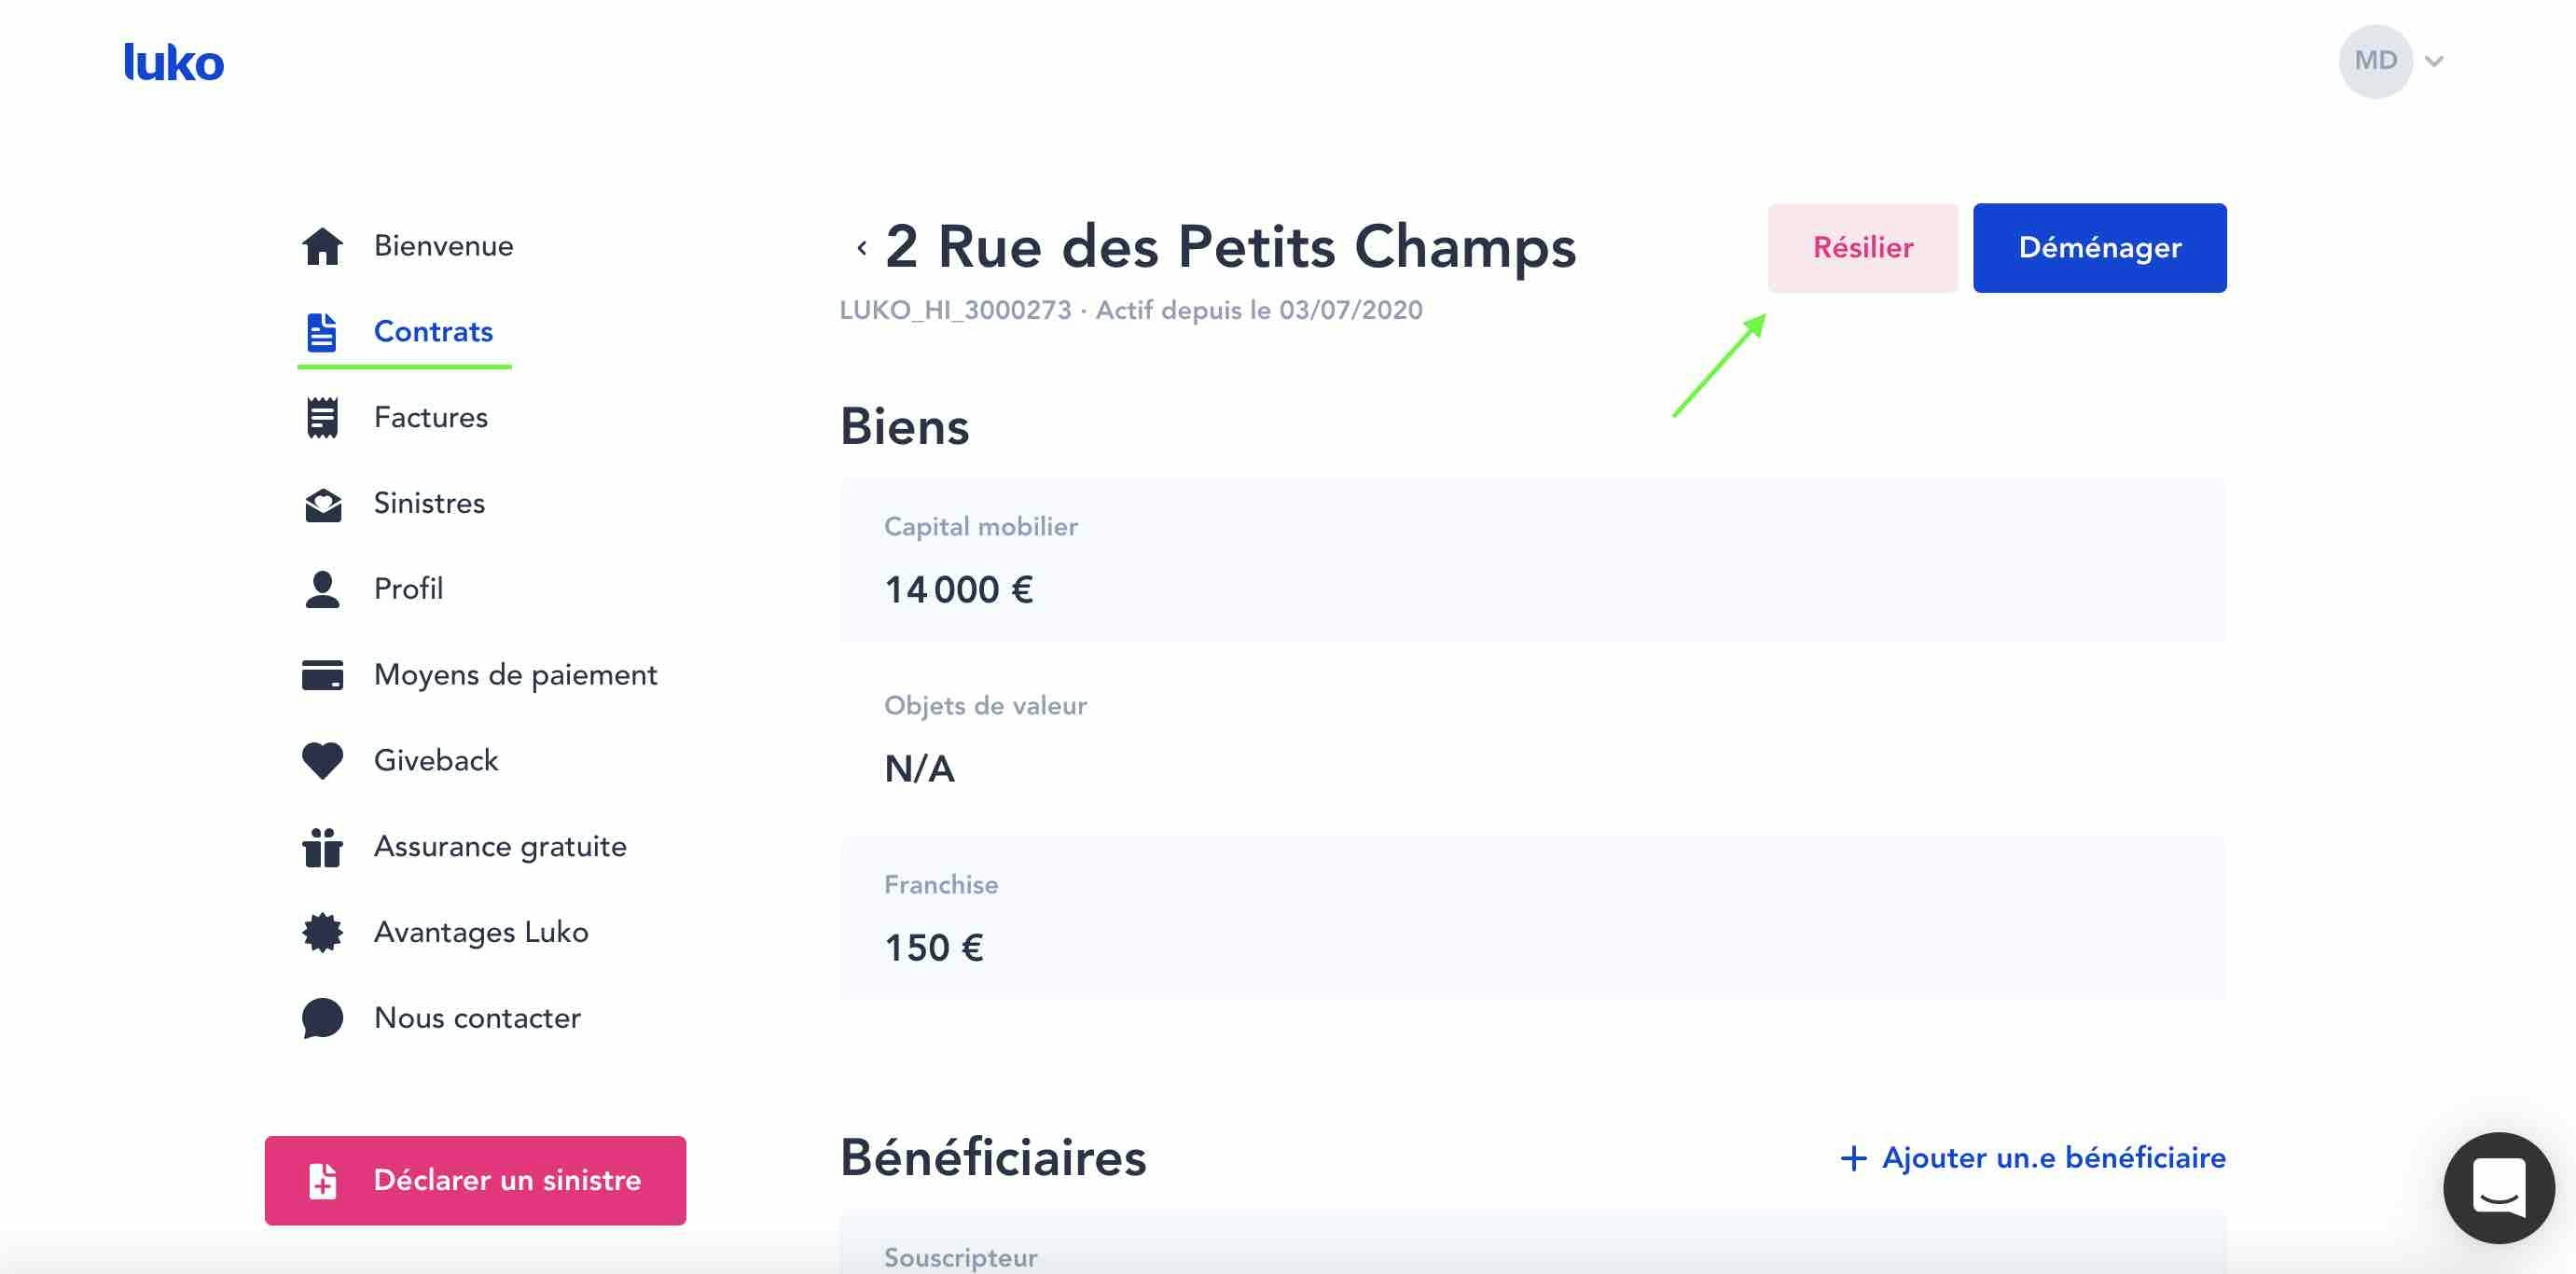The height and width of the screenshot is (1274, 2576).
Task: Click Ajouter un.e bénéficiaire link
Action: pos(2032,1158)
